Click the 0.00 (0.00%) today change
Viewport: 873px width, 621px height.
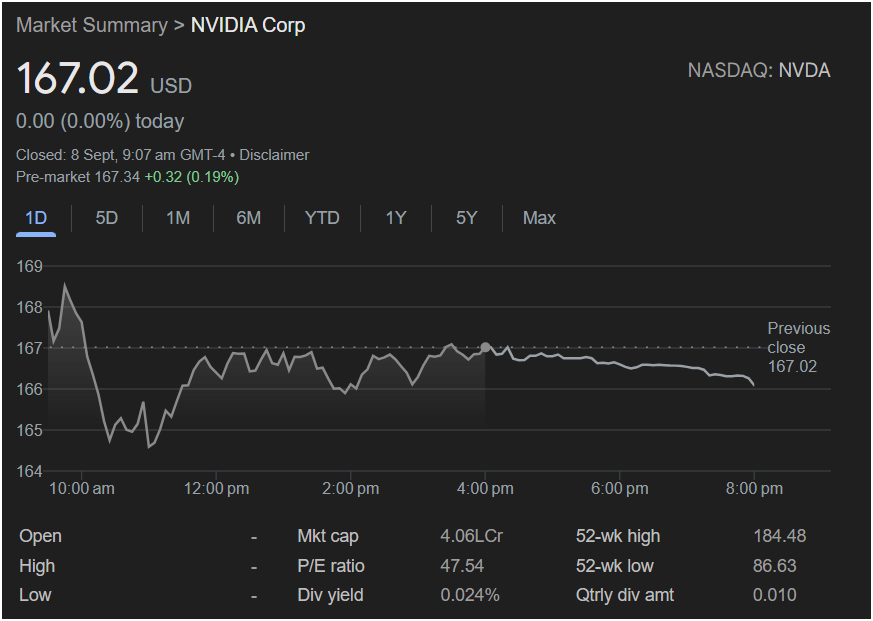click(x=100, y=121)
